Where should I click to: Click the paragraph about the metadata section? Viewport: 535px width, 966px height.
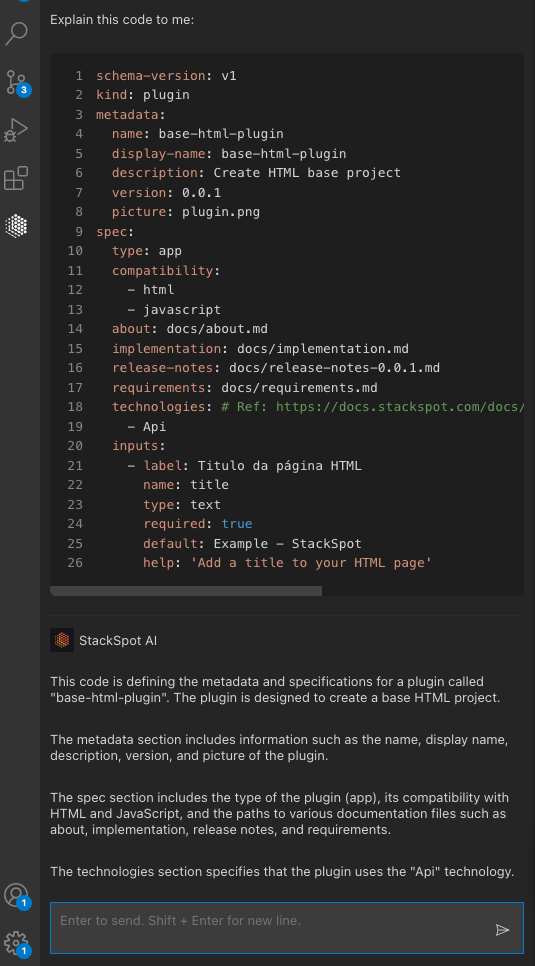pos(279,747)
